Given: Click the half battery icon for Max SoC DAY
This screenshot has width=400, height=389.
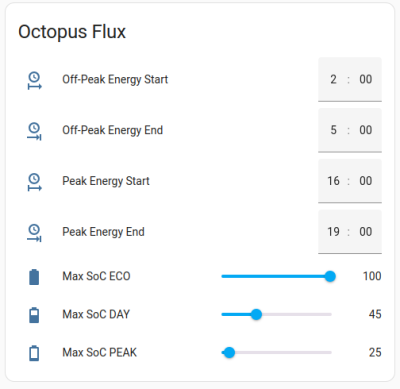Looking at the screenshot, I should point(34,315).
